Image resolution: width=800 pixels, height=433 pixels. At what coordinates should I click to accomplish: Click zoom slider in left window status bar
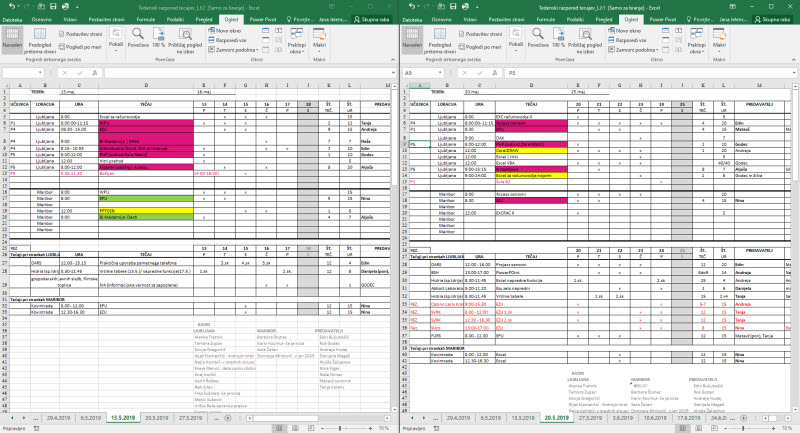click(340, 428)
